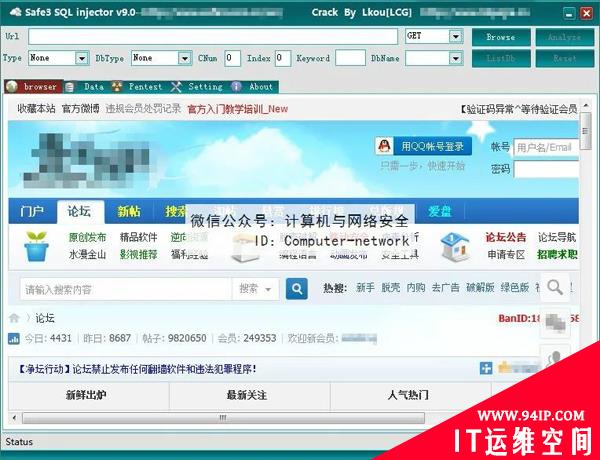Click hot search term 破解版
The image size is (600, 460).
480,288
